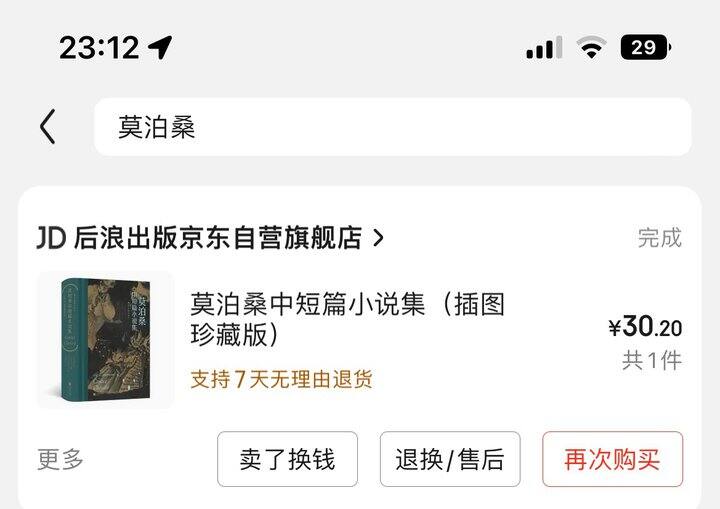Open the store via chevron arrow
720x509 pixels.
coord(378,238)
